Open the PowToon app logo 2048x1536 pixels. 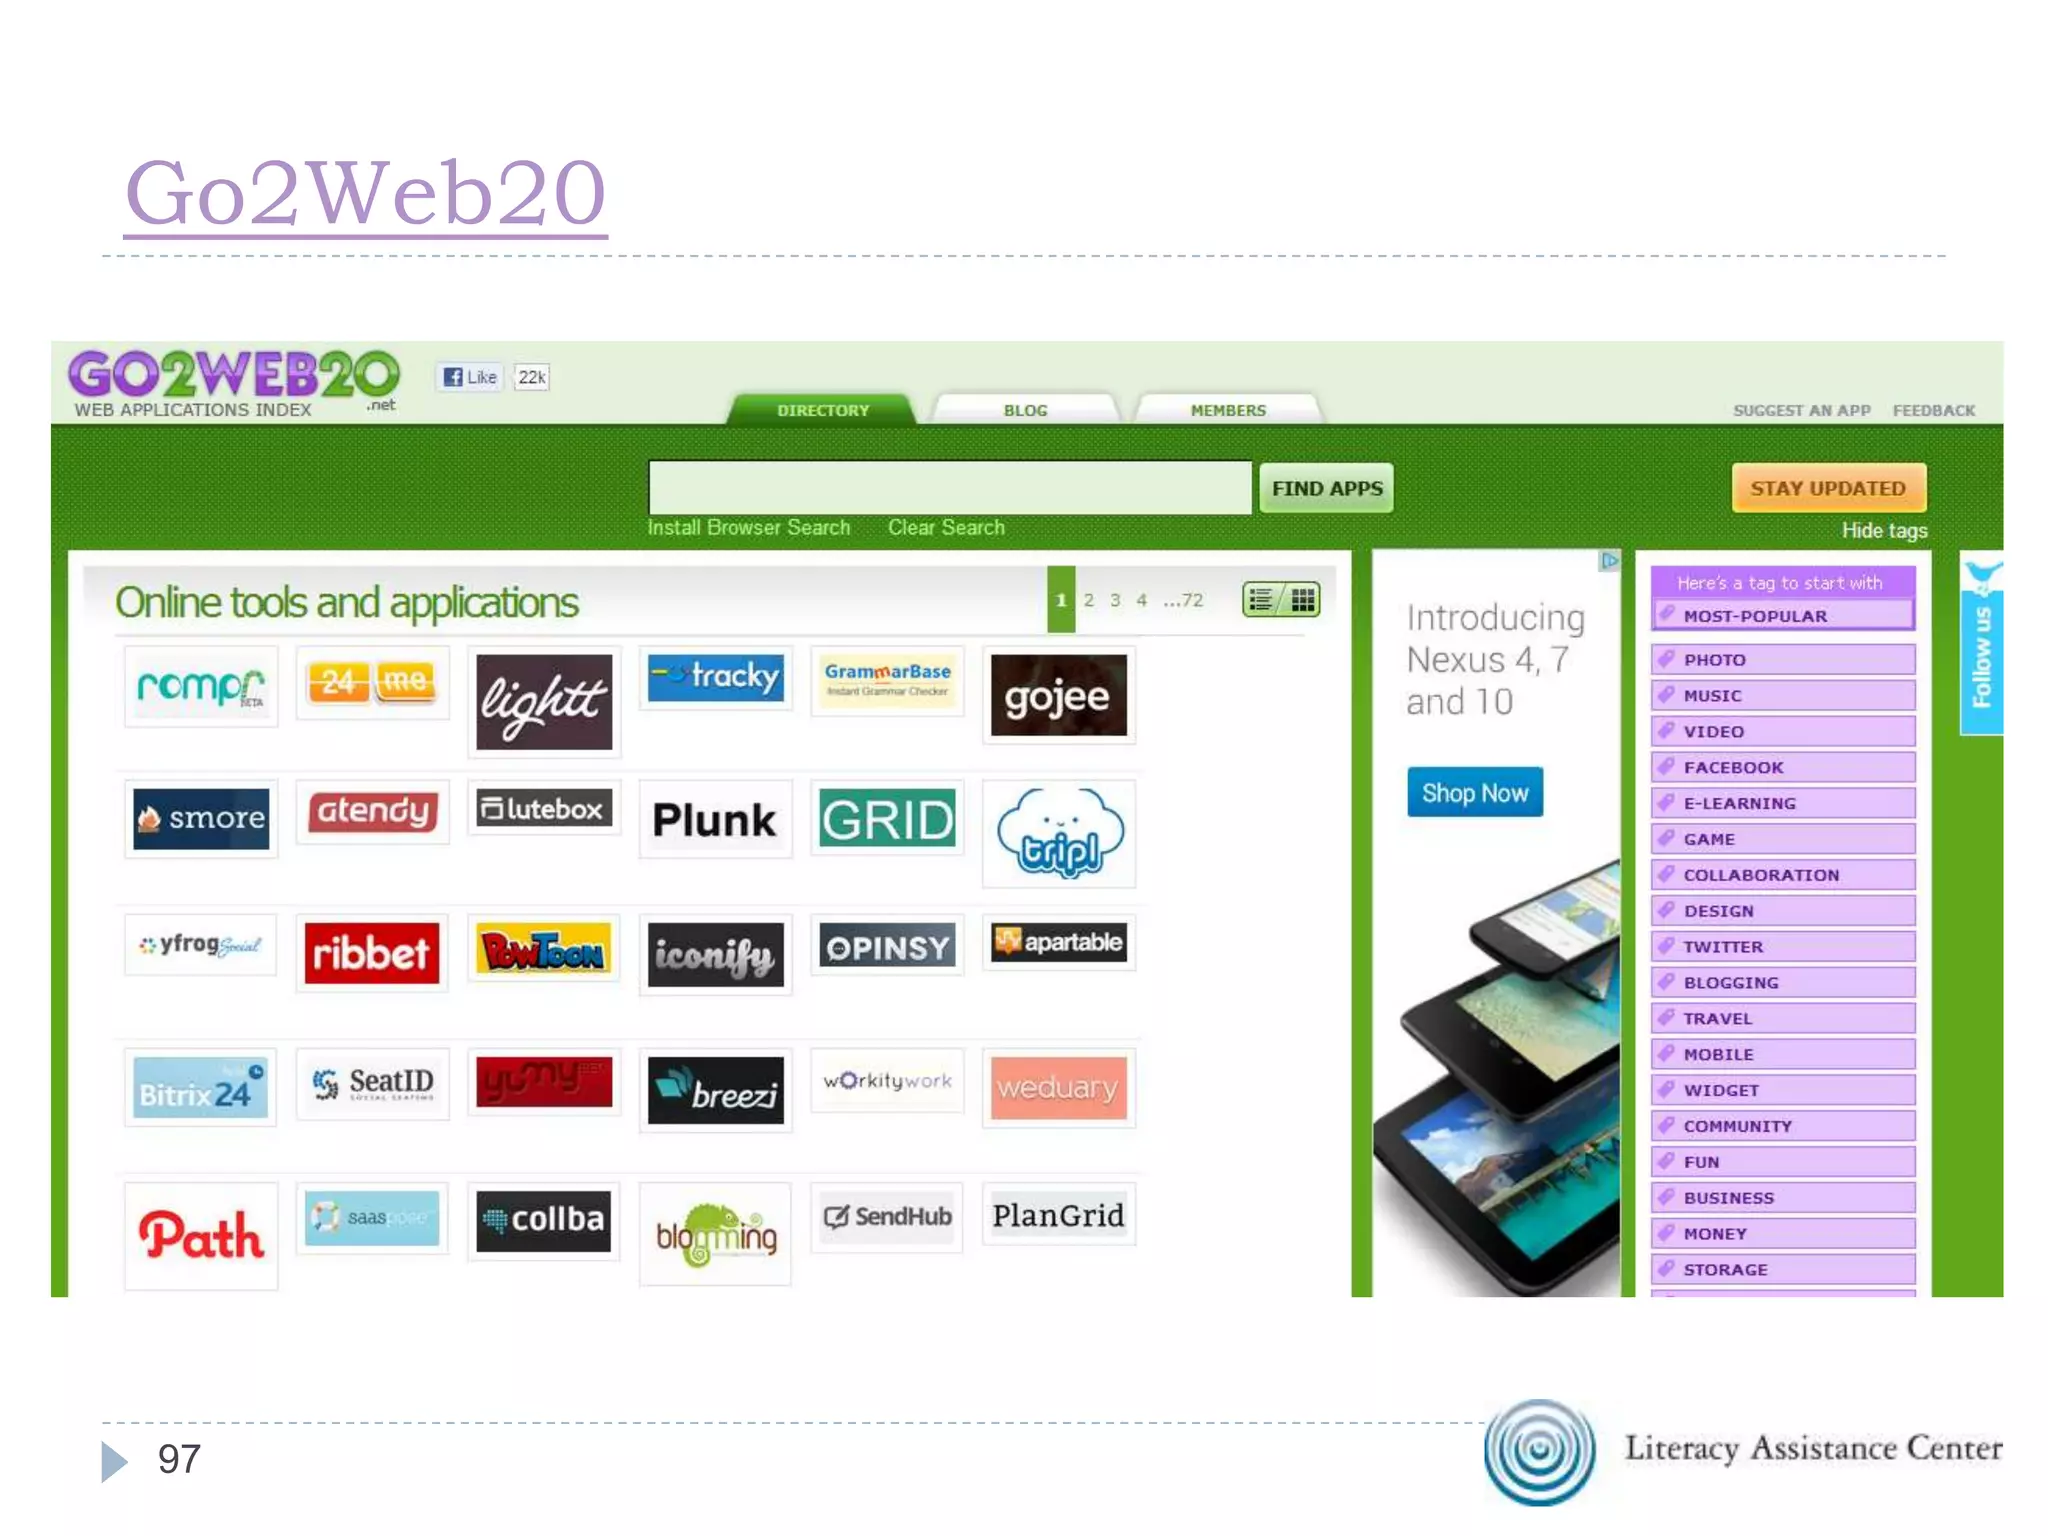[x=544, y=948]
